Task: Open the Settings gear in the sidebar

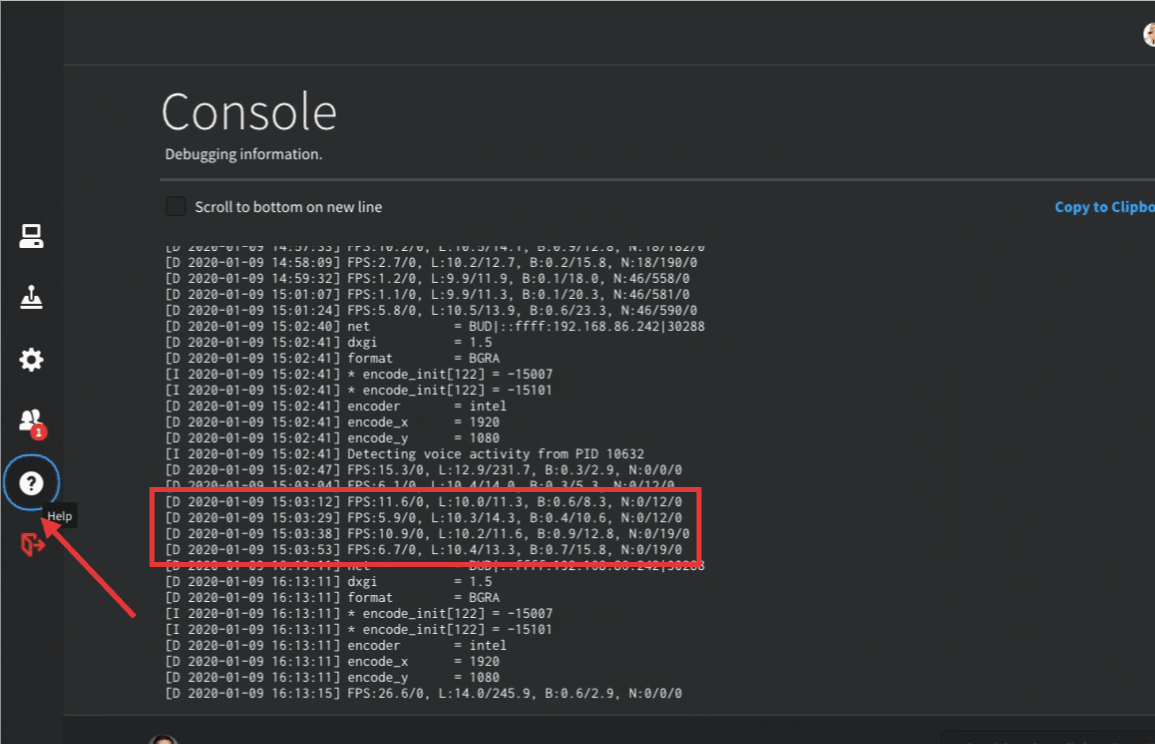Action: point(32,360)
